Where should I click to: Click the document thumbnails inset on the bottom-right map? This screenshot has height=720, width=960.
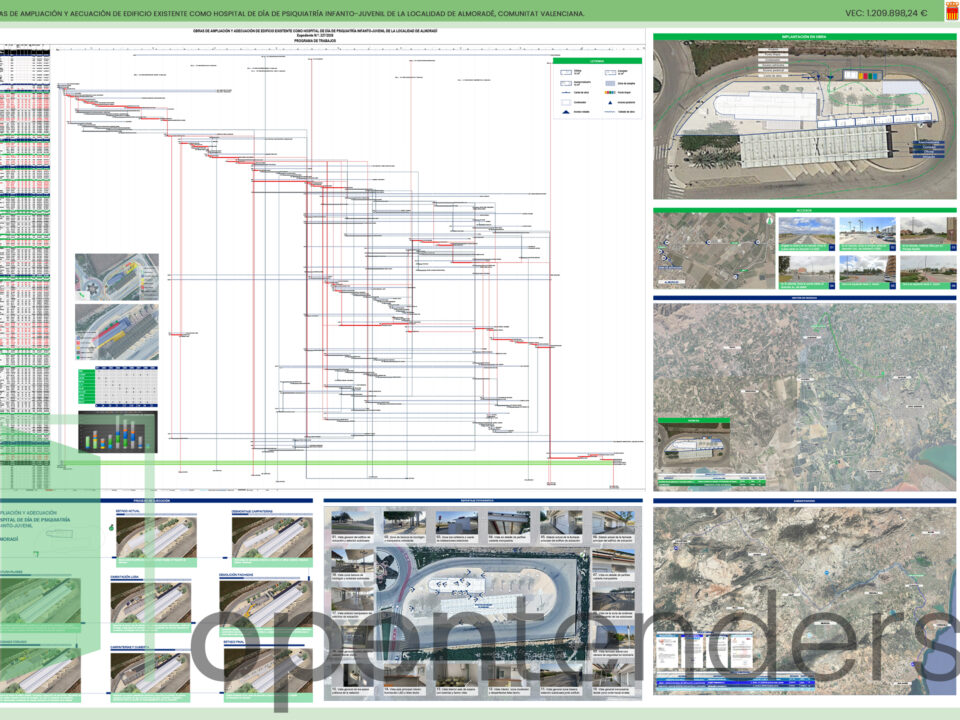coord(703,651)
